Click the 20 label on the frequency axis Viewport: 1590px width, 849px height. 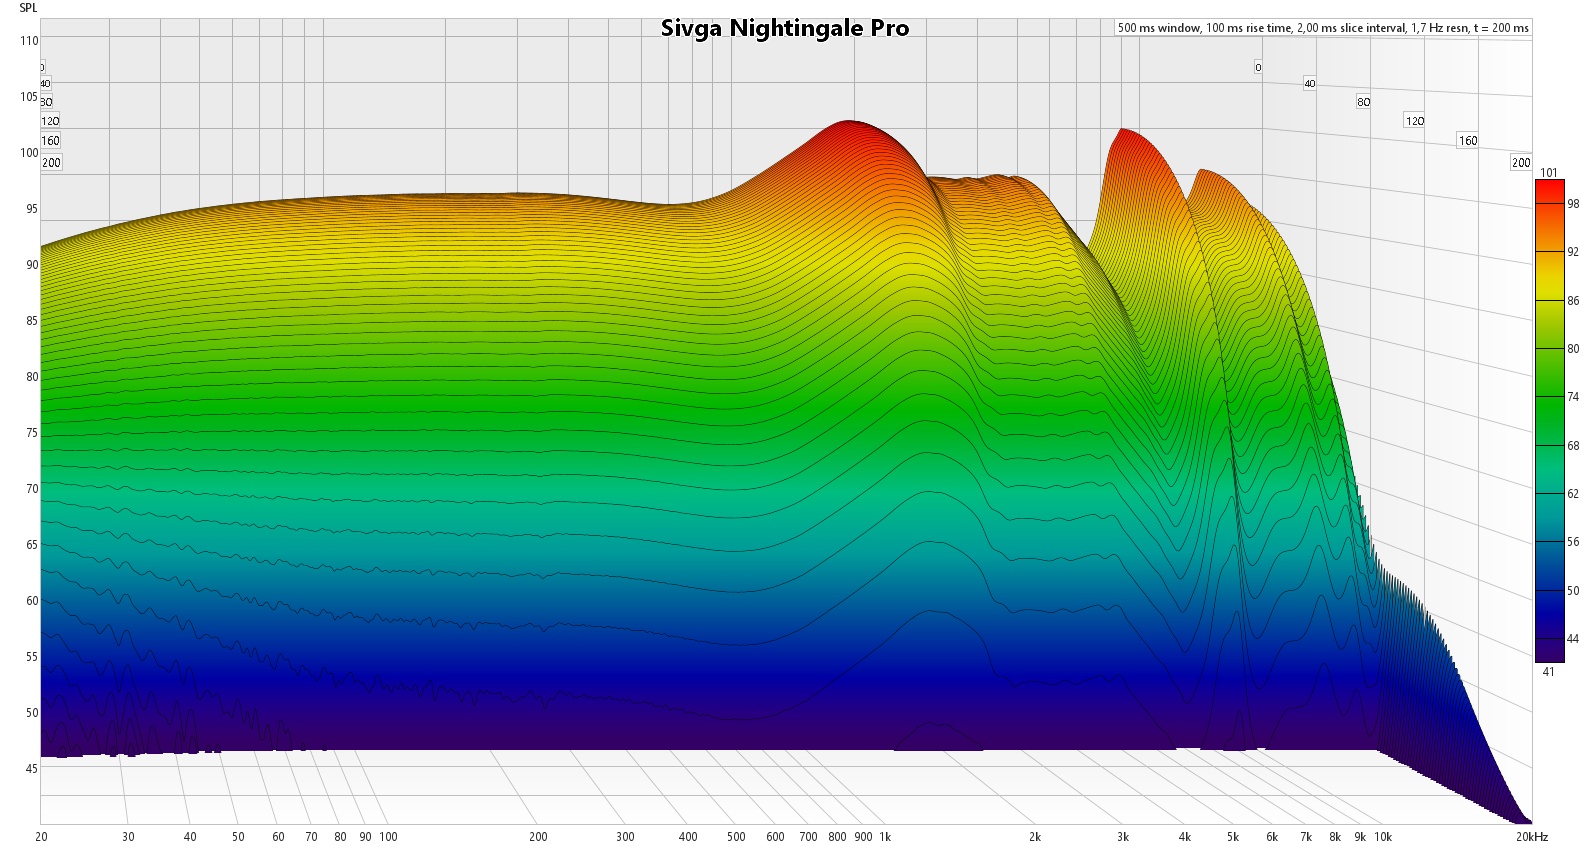click(x=42, y=837)
